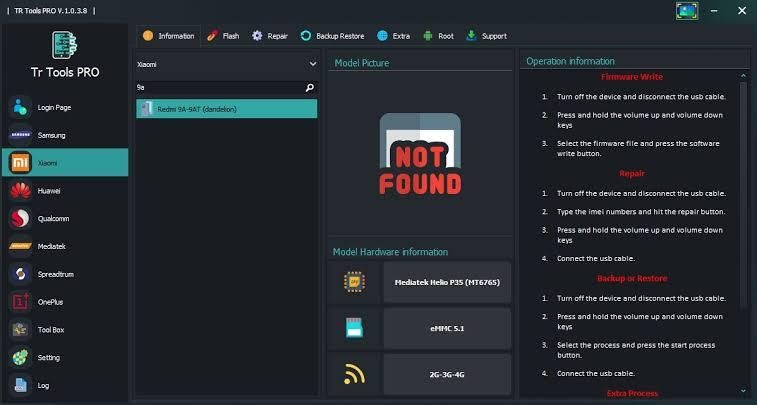Select the Xiaomi Mi logo icon
The image size is (757, 405).
point(20,163)
